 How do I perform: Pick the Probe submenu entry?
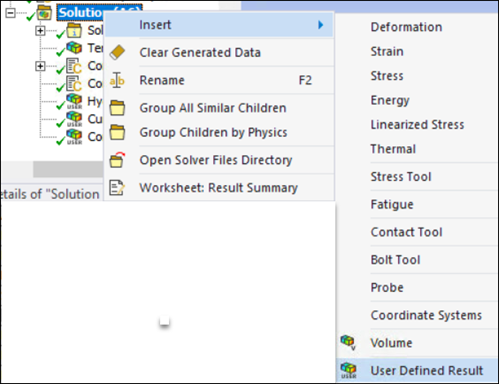coord(387,287)
